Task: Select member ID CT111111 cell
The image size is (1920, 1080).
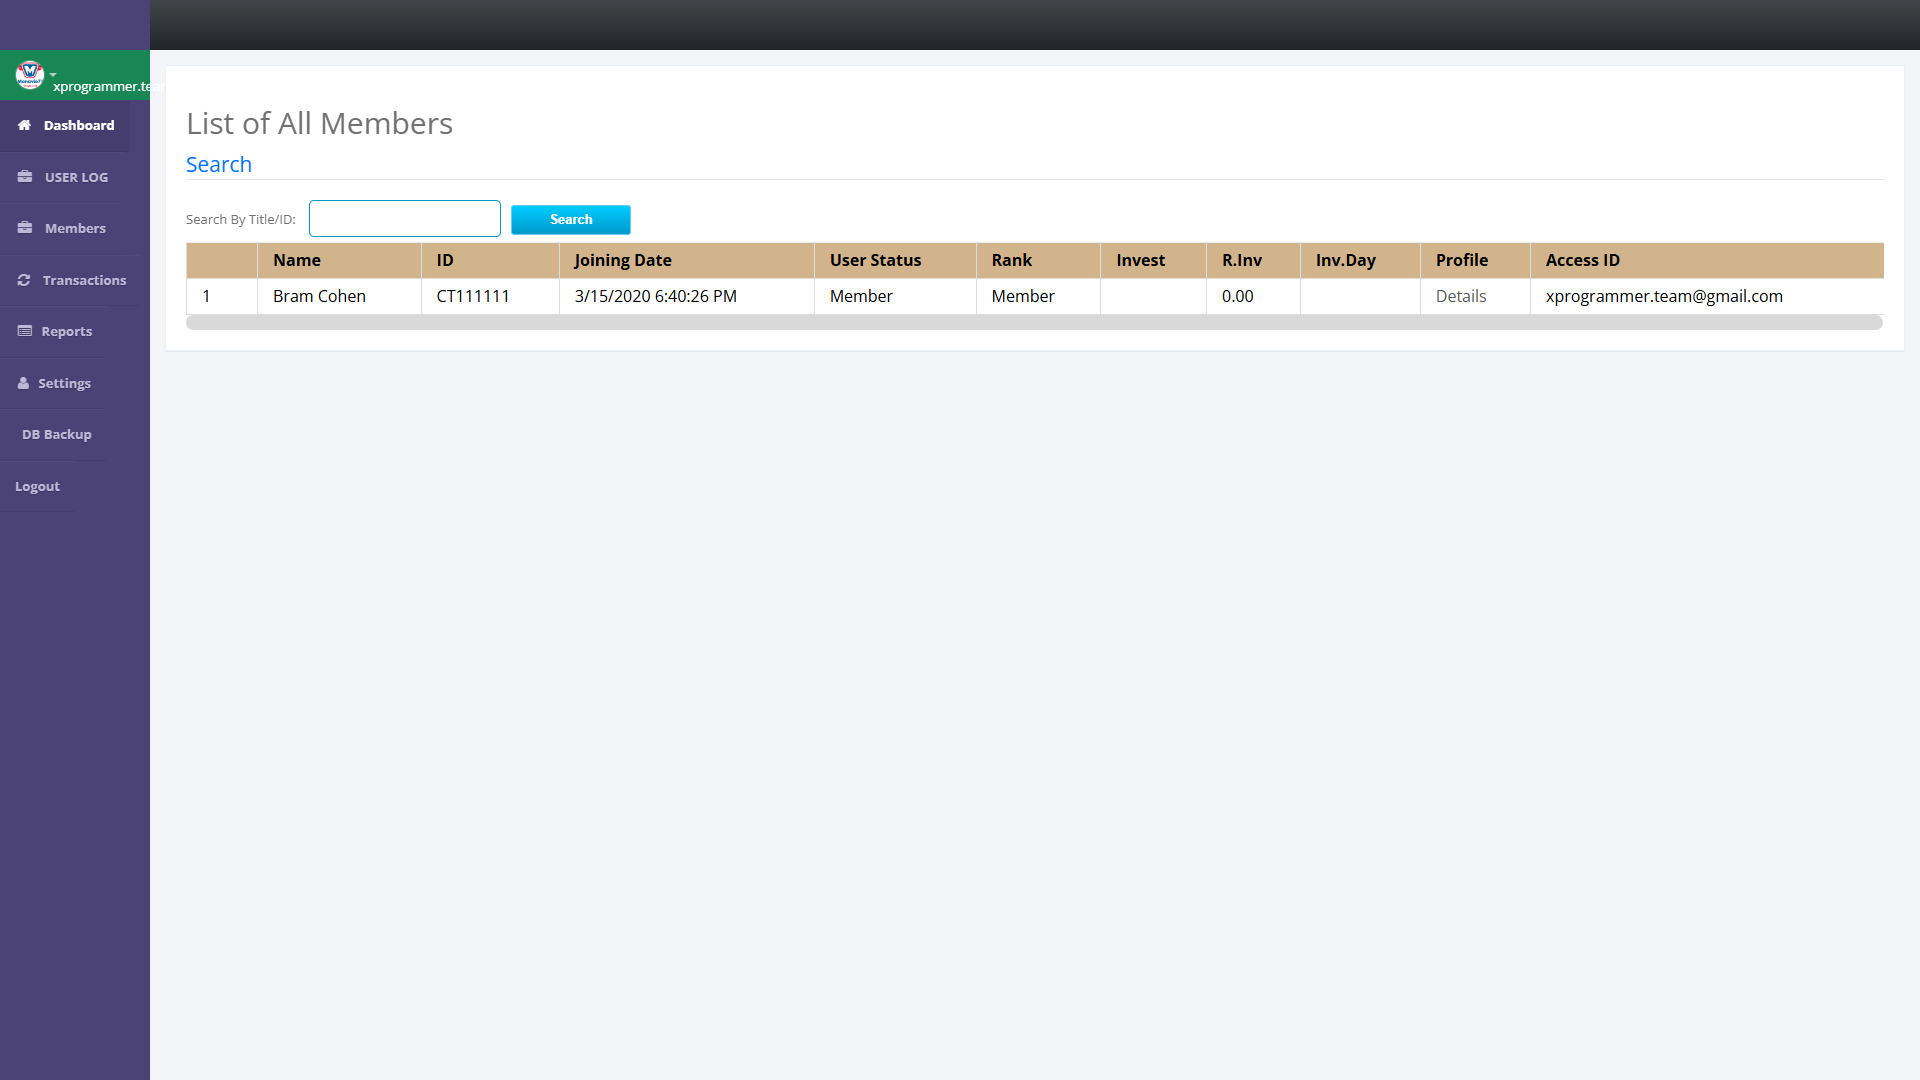Action: pos(472,296)
